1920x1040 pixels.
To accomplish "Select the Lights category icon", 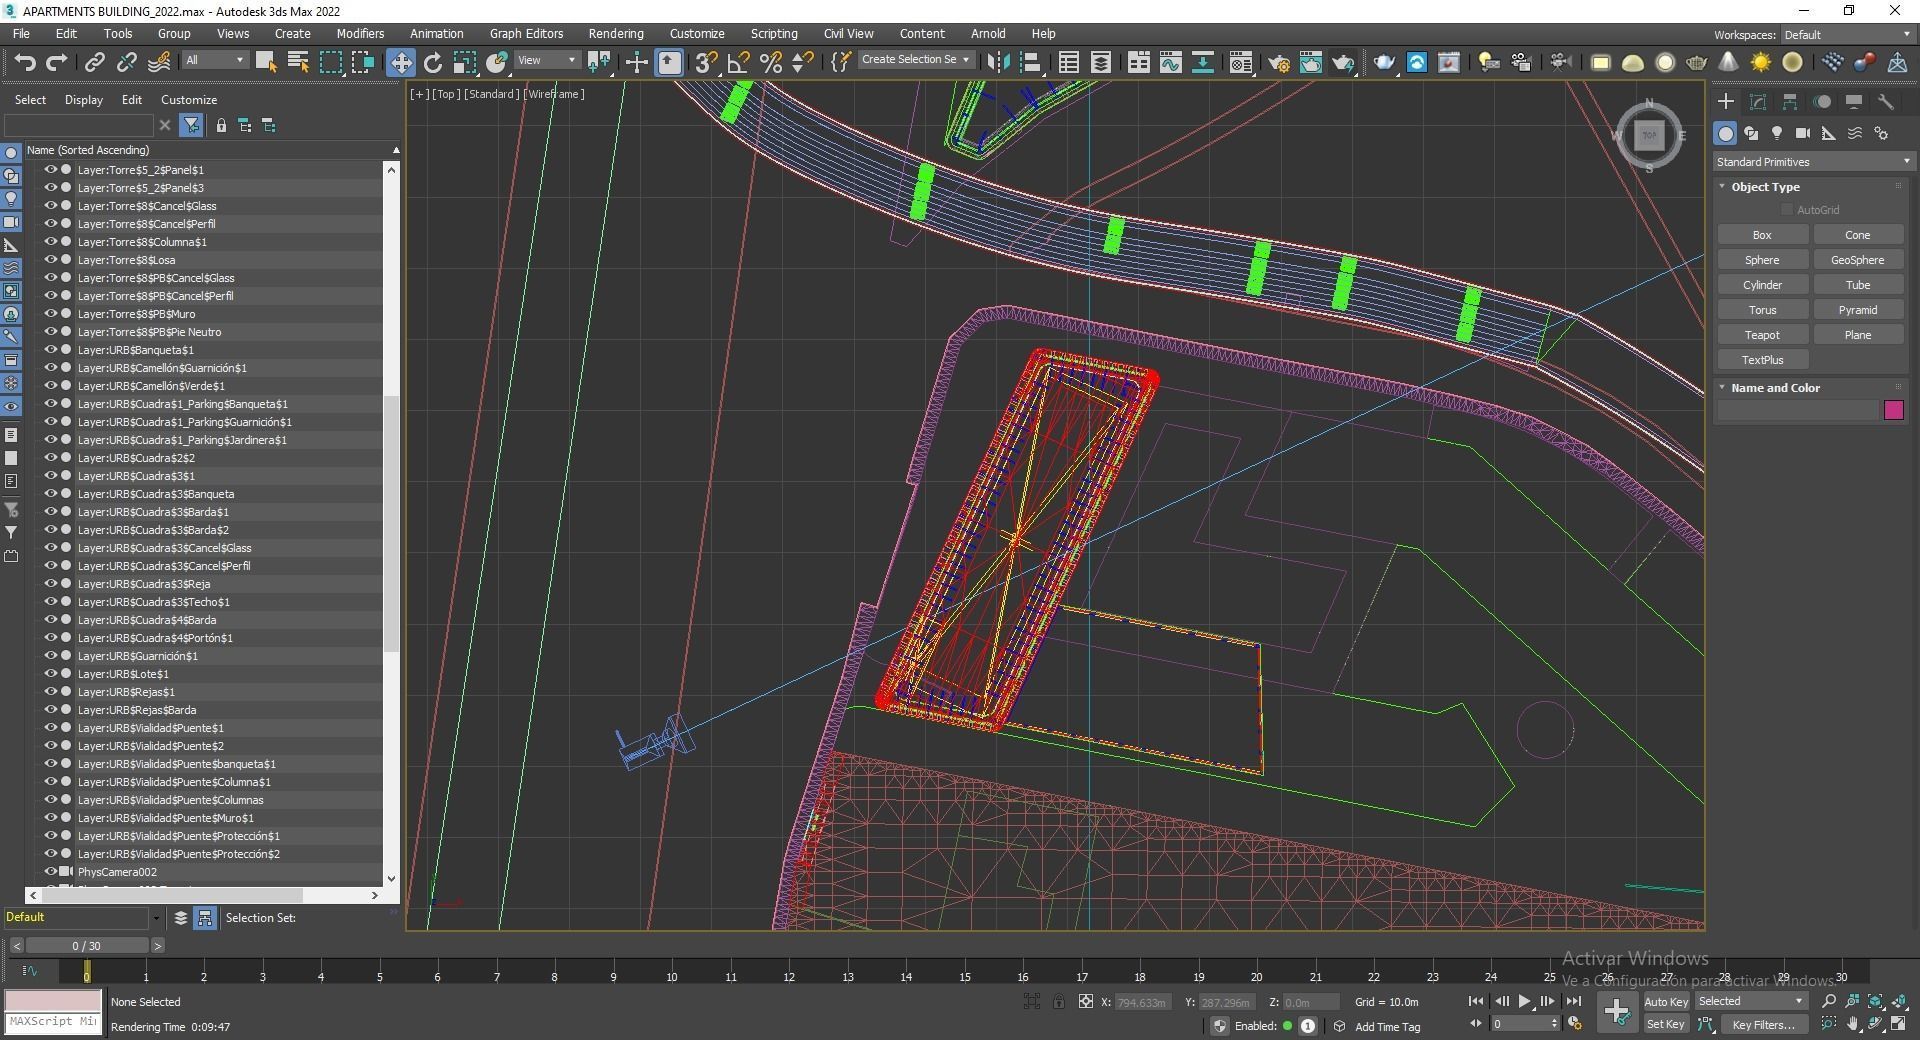I will coord(1777,133).
